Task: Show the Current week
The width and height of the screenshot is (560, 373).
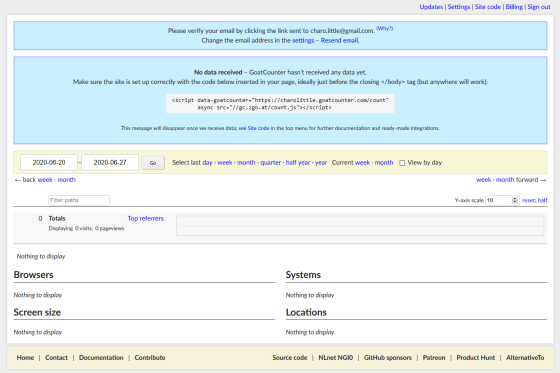Action: 362,163
